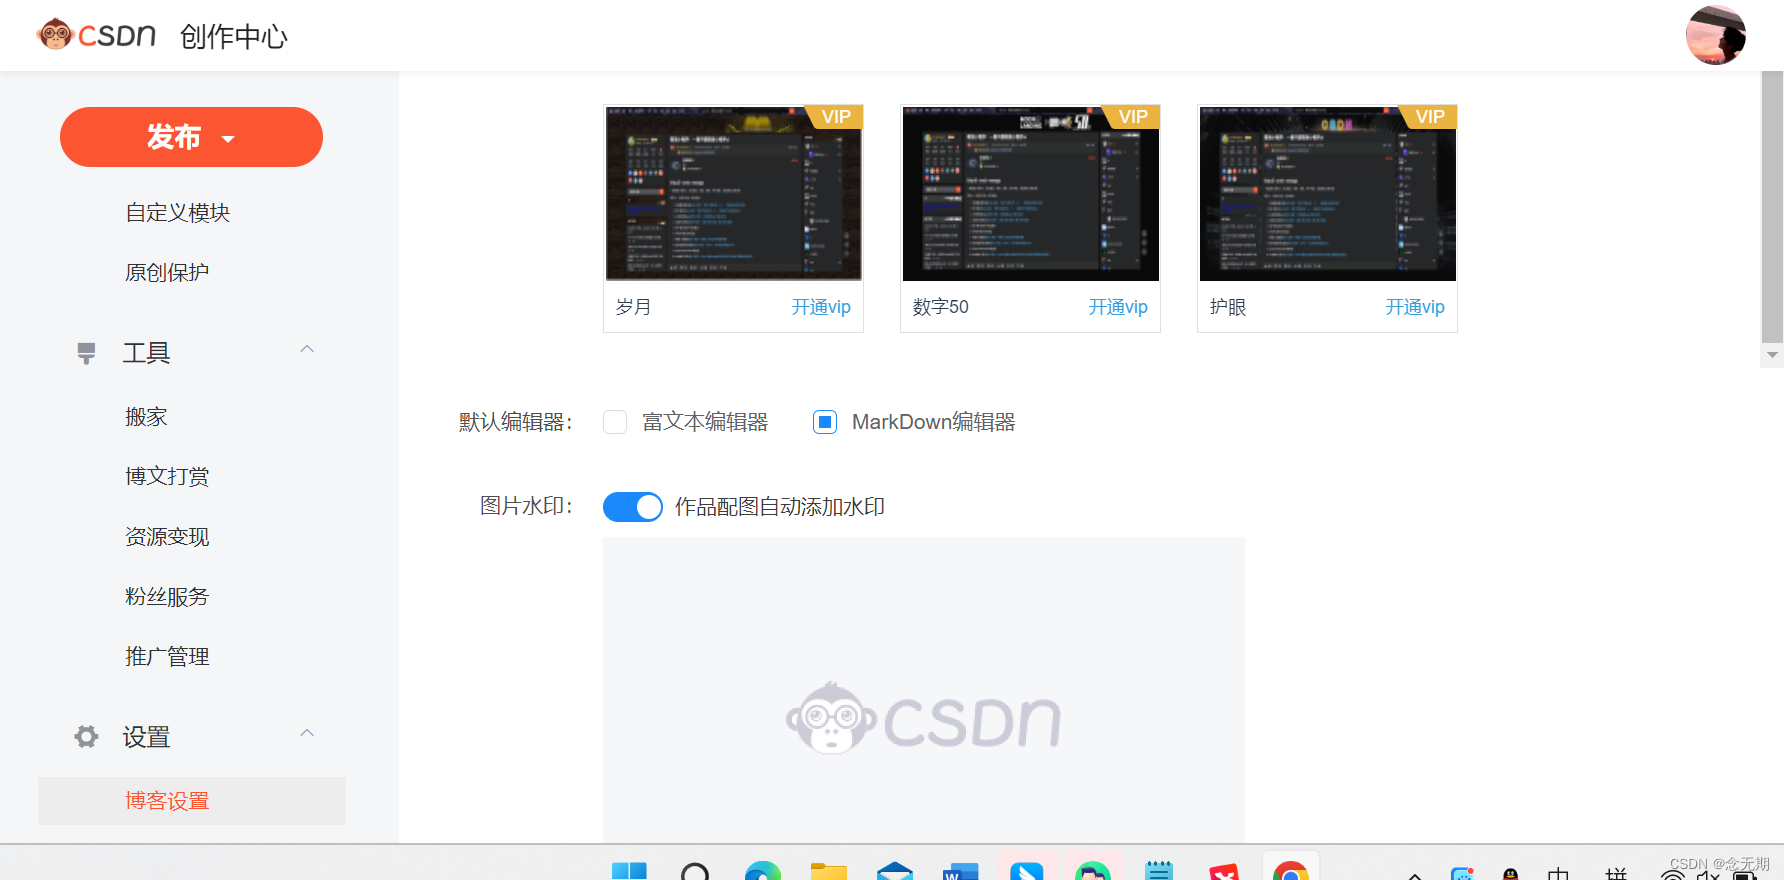Click the QQ penguin tray icon
Image resolution: width=1784 pixels, height=880 pixels.
pos(1510,874)
